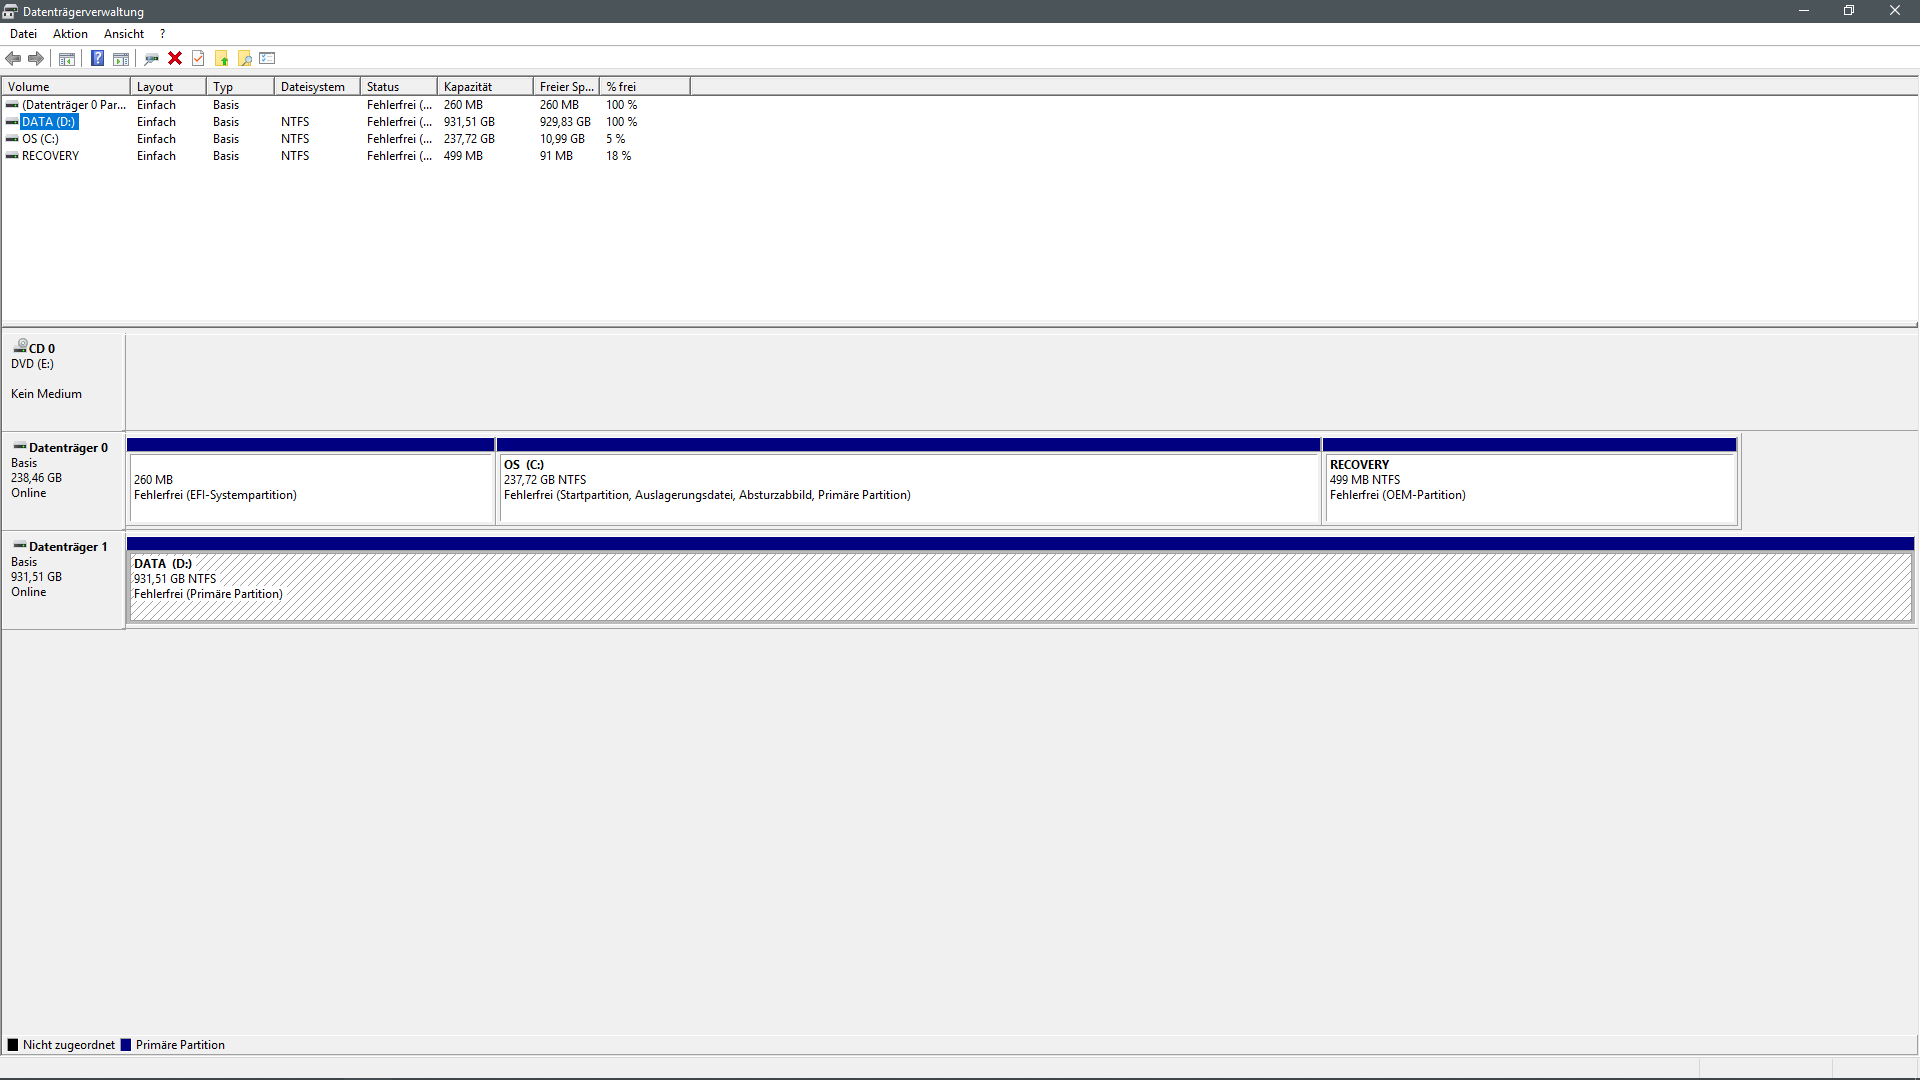Select the OS (C:) 237,72 GB partition block
The width and height of the screenshot is (1920, 1080).
coord(909,481)
